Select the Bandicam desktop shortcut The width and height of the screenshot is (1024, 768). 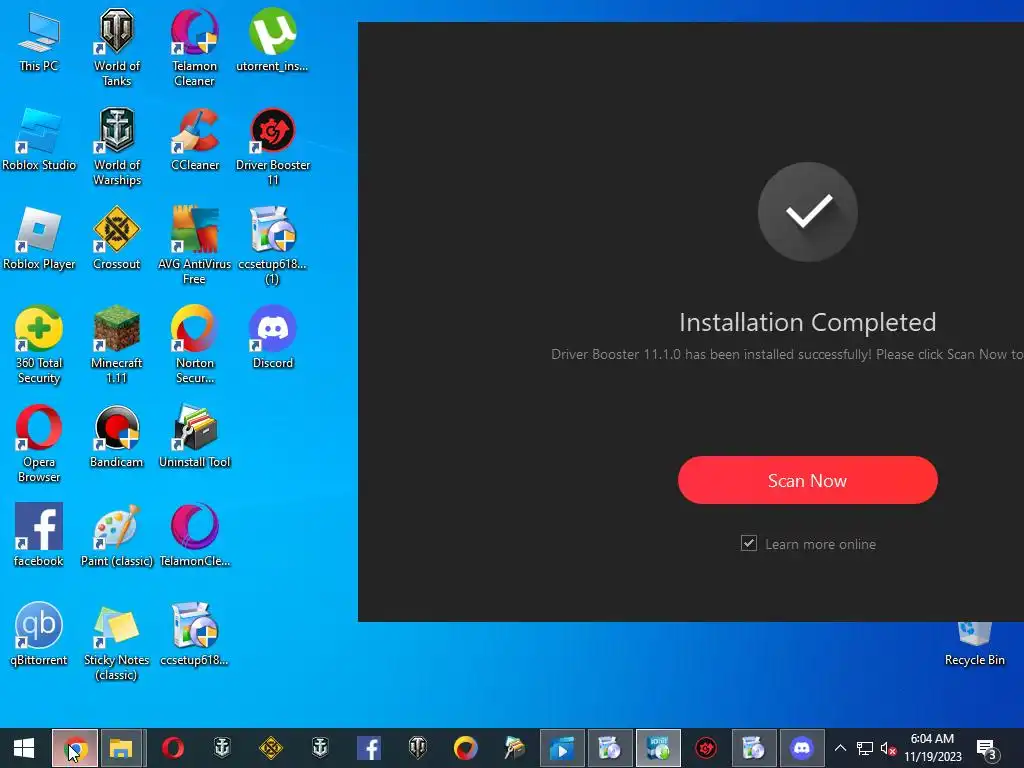(x=116, y=437)
